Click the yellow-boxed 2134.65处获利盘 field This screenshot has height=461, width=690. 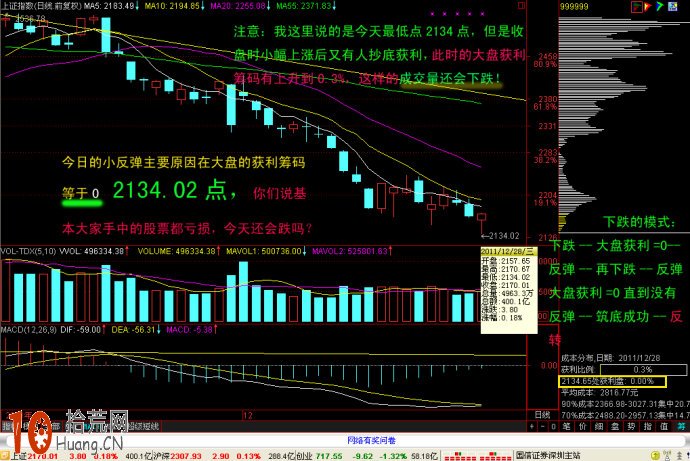610,381
